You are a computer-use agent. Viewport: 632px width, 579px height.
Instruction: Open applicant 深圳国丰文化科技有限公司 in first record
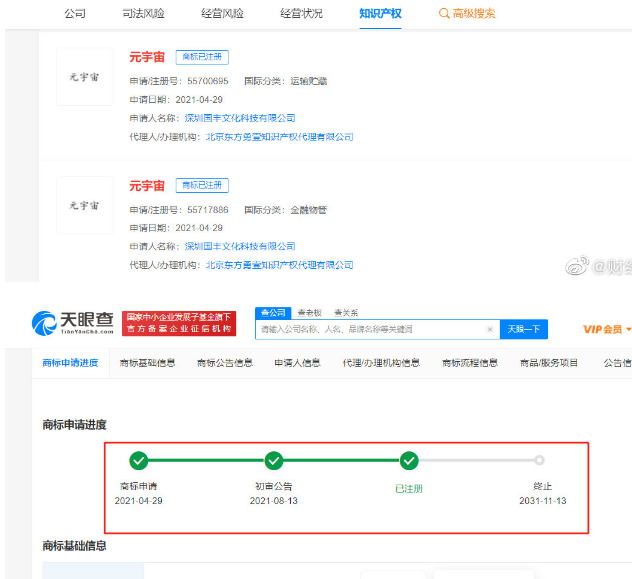pyautogui.click(x=240, y=118)
